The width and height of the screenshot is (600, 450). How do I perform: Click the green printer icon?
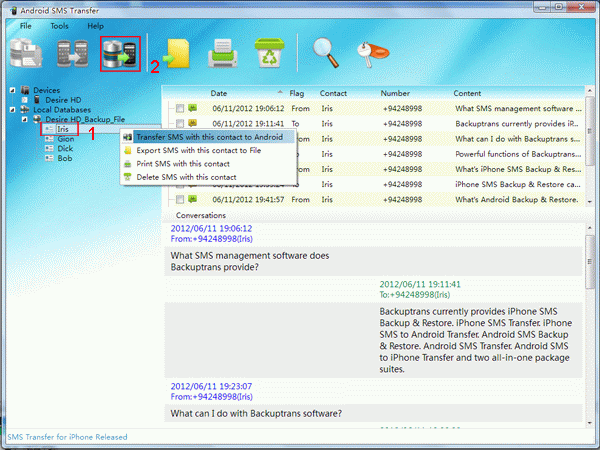click(222, 54)
